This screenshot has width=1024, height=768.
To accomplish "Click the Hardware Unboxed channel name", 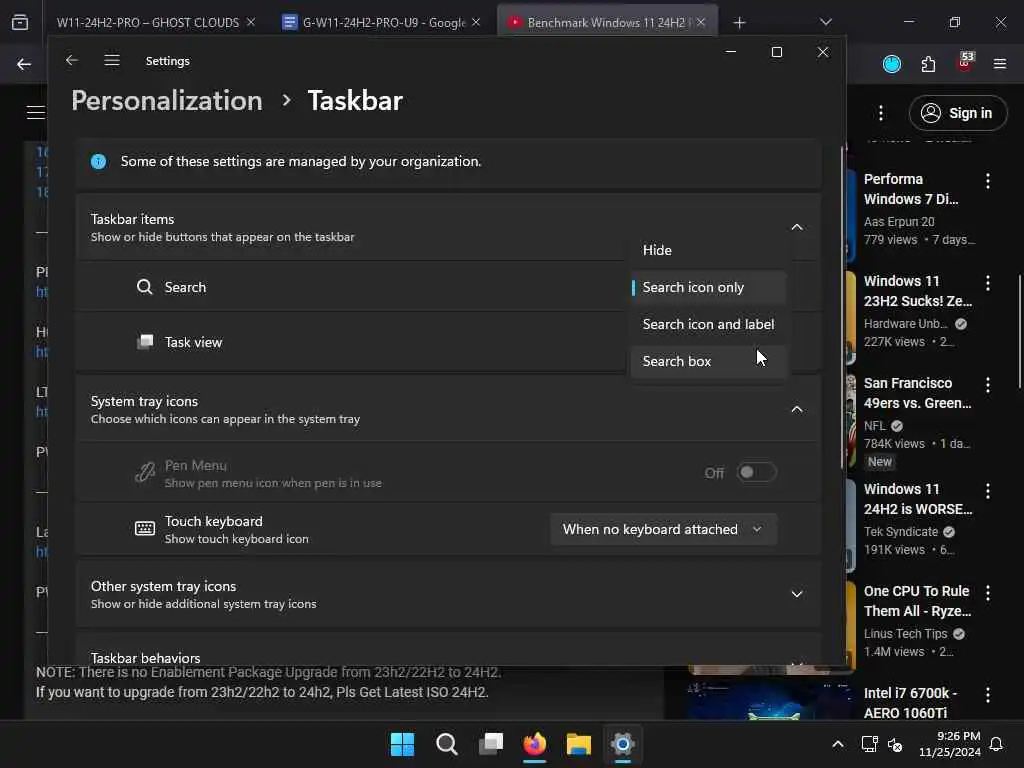I will click(x=905, y=324).
